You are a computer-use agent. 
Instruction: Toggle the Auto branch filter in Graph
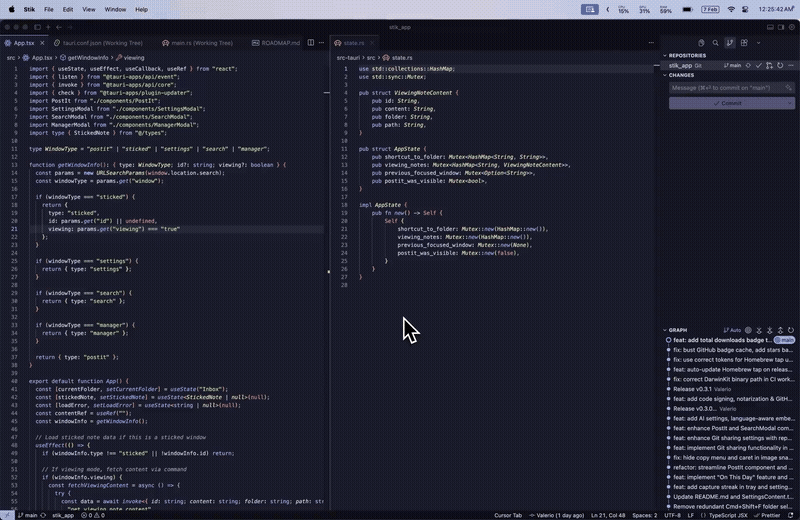click(x=732, y=330)
